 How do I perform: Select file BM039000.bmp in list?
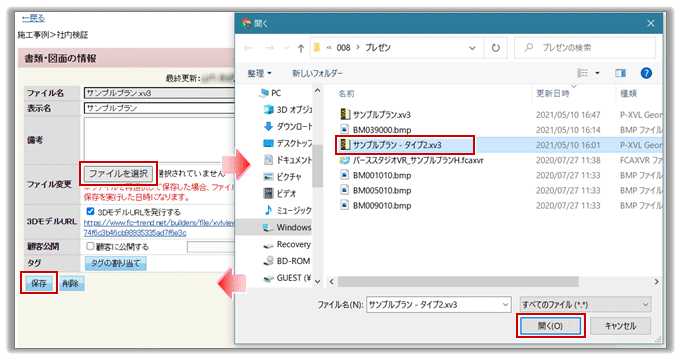(x=376, y=130)
